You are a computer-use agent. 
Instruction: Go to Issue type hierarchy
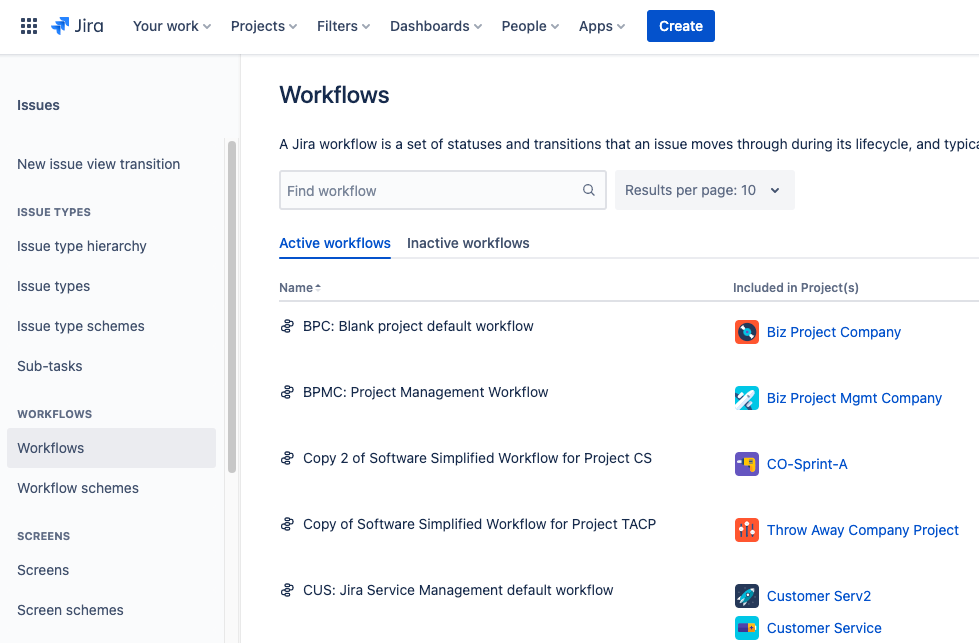[82, 247]
